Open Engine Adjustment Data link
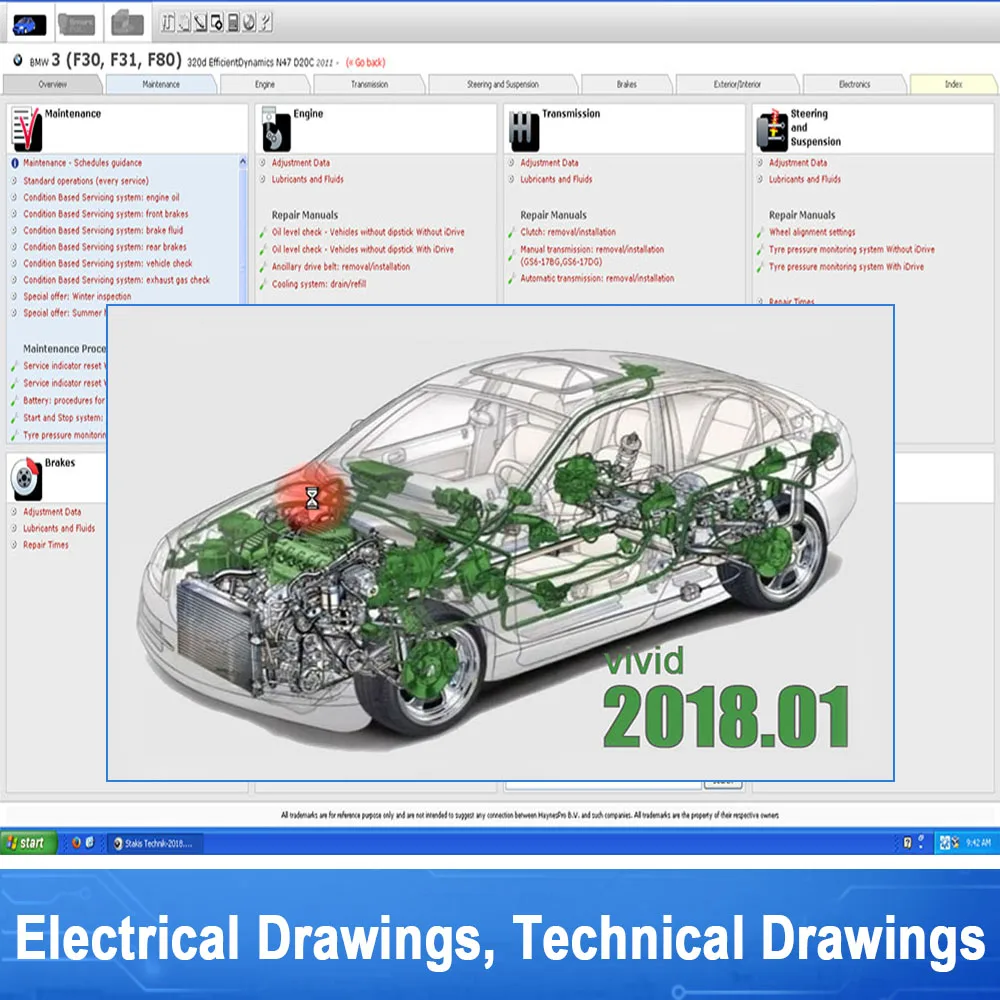The height and width of the screenshot is (1000, 1000). [x=301, y=163]
